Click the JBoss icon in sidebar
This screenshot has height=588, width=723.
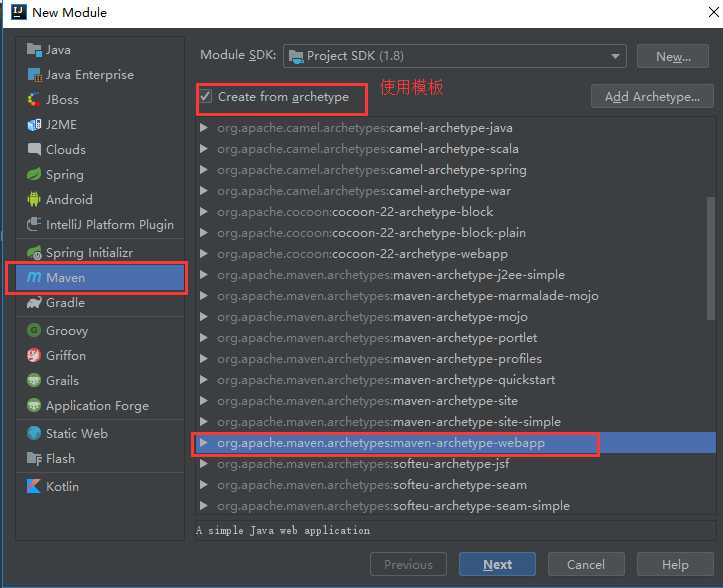[x=34, y=99]
